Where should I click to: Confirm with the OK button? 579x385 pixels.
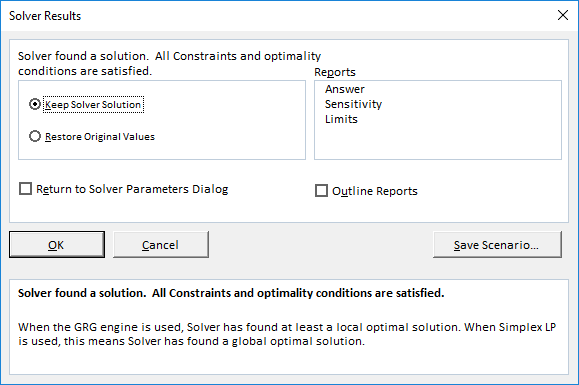(57, 245)
